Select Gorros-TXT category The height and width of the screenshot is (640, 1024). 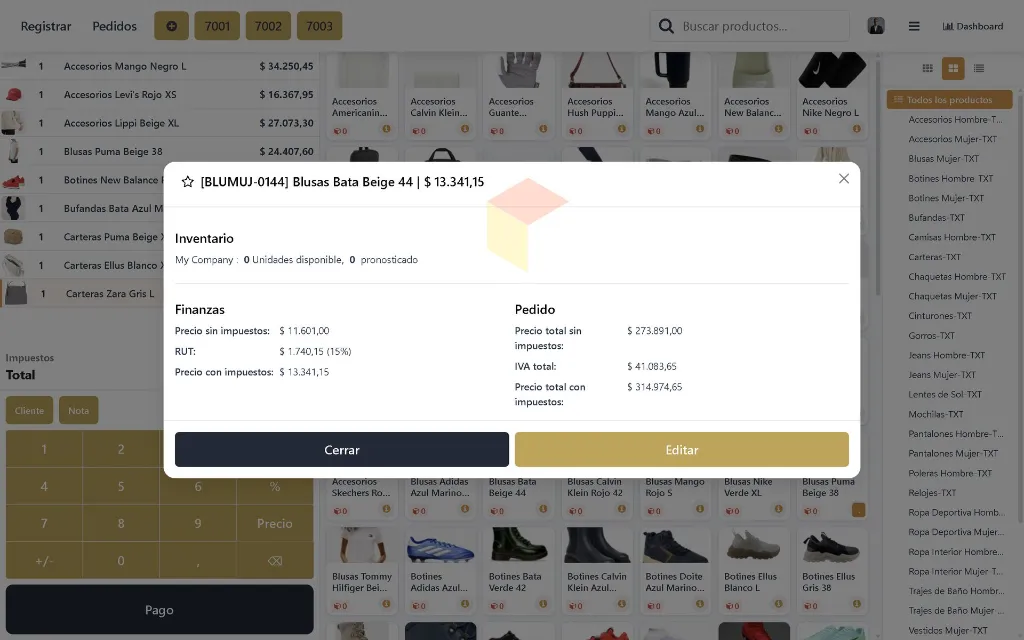pyautogui.click(x=931, y=336)
